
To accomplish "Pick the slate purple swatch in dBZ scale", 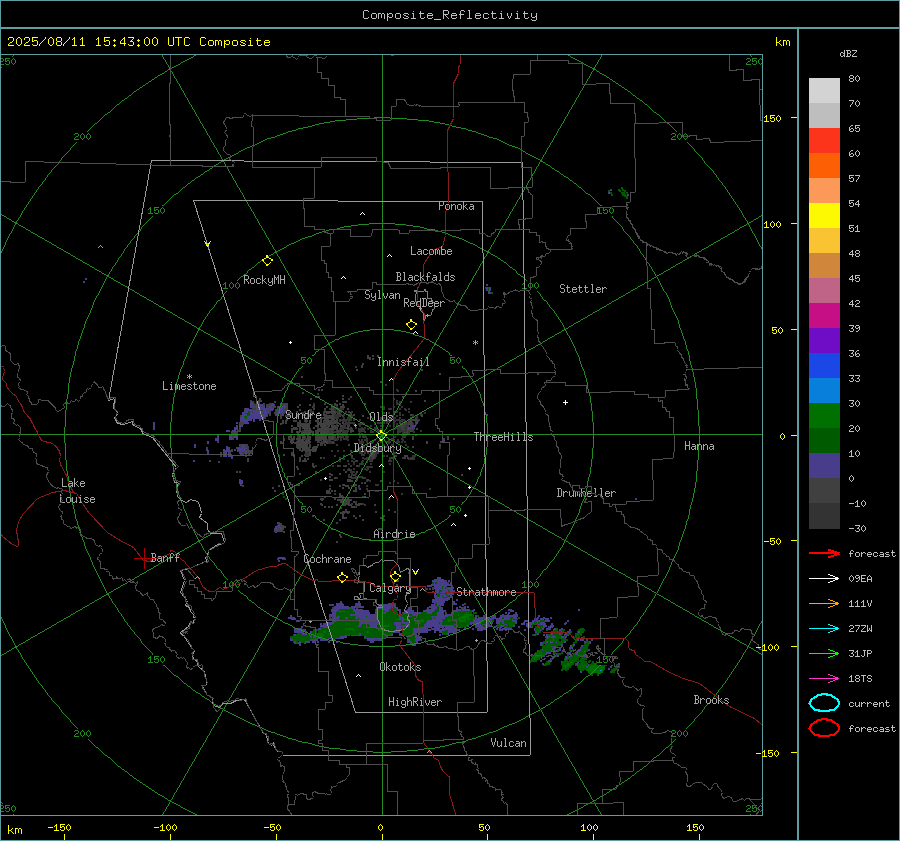I will (824, 465).
